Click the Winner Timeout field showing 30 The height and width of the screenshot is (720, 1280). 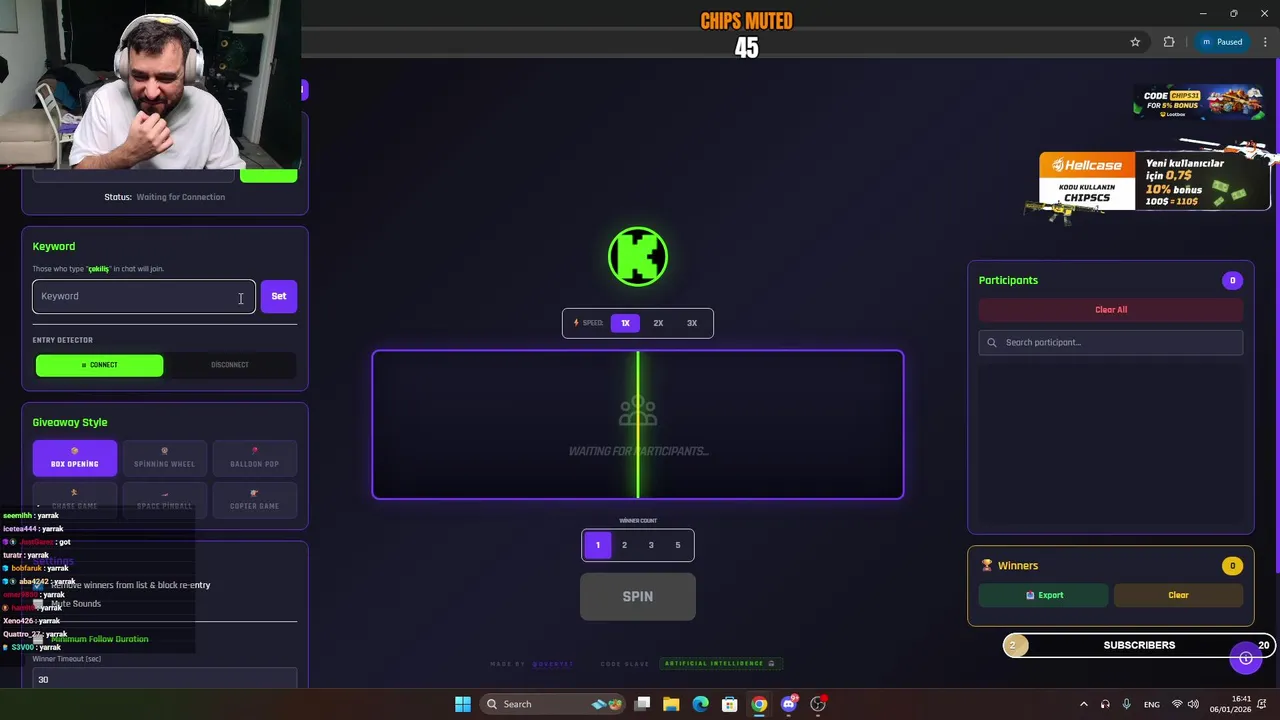tap(165, 679)
